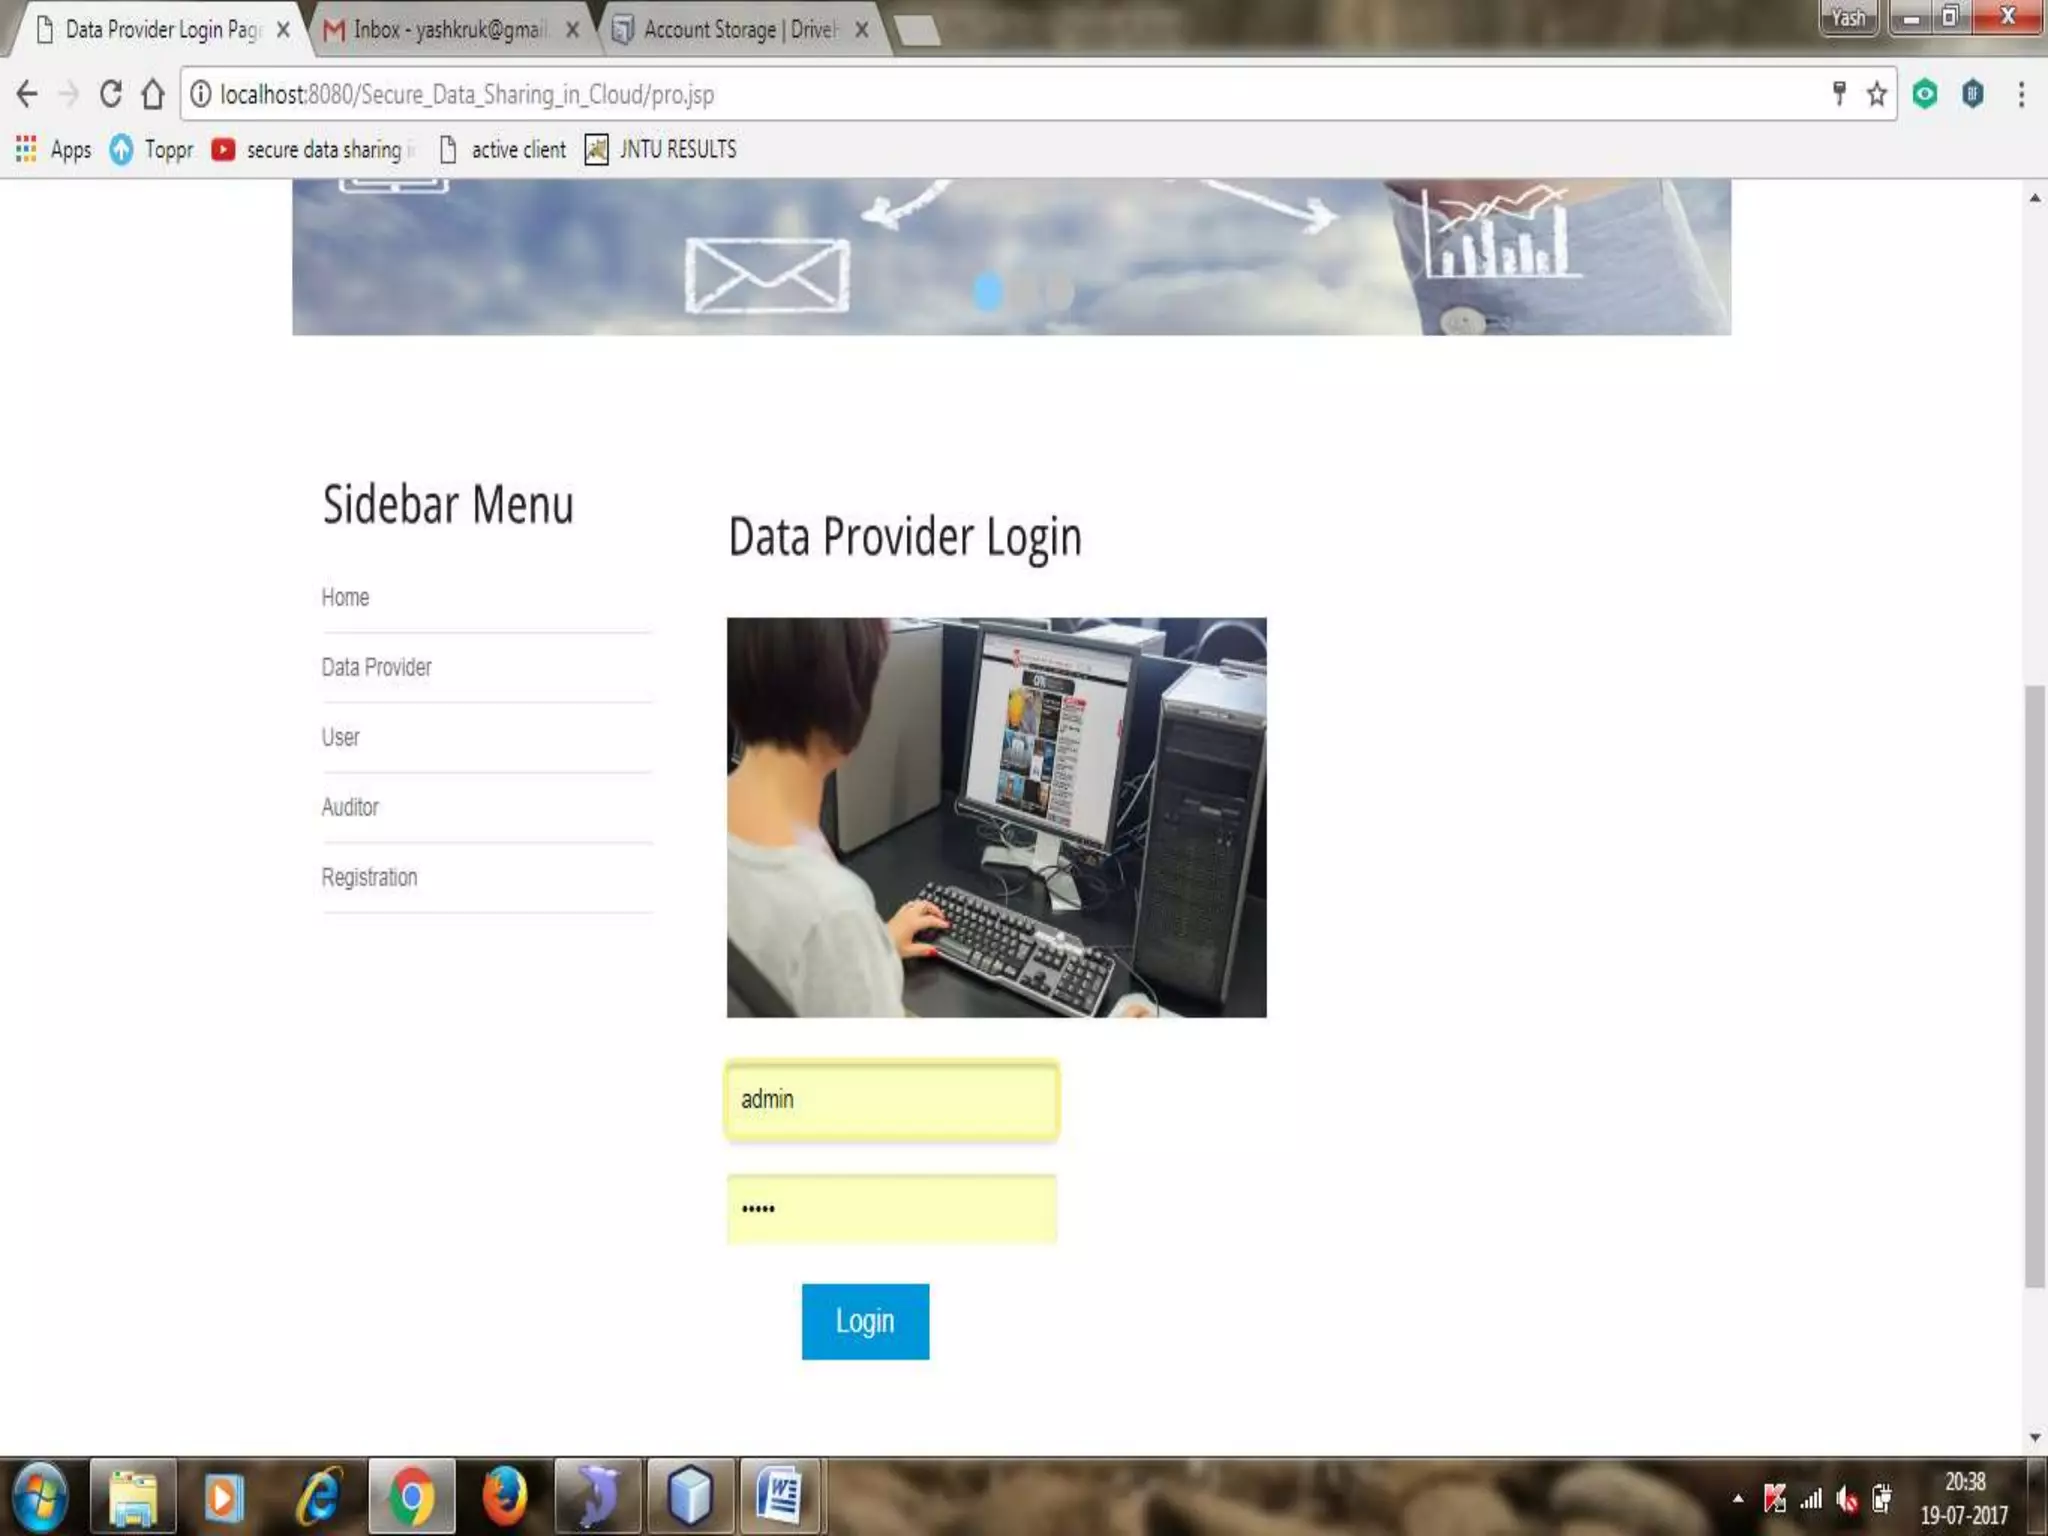The width and height of the screenshot is (2048, 1536).
Task: Open the Apps bookmarks shortcut
Action: click(54, 150)
